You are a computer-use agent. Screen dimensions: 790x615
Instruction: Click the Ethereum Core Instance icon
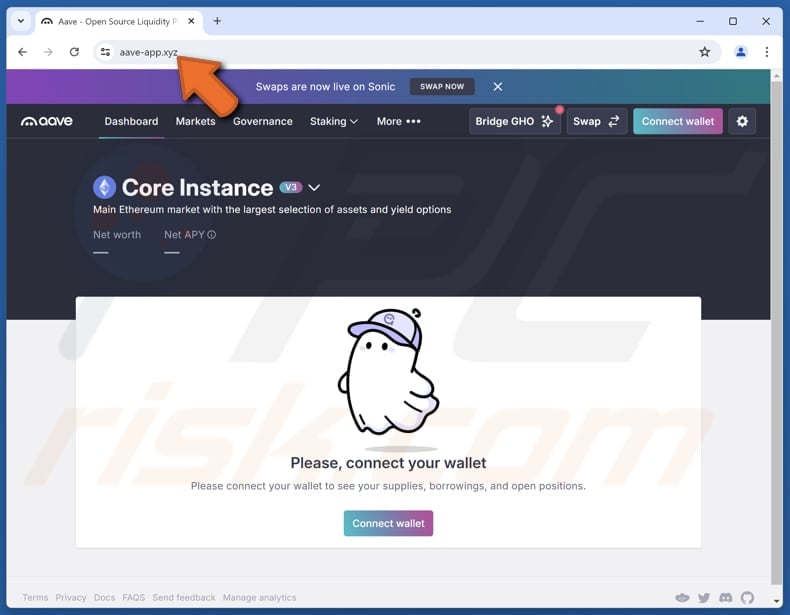click(104, 187)
